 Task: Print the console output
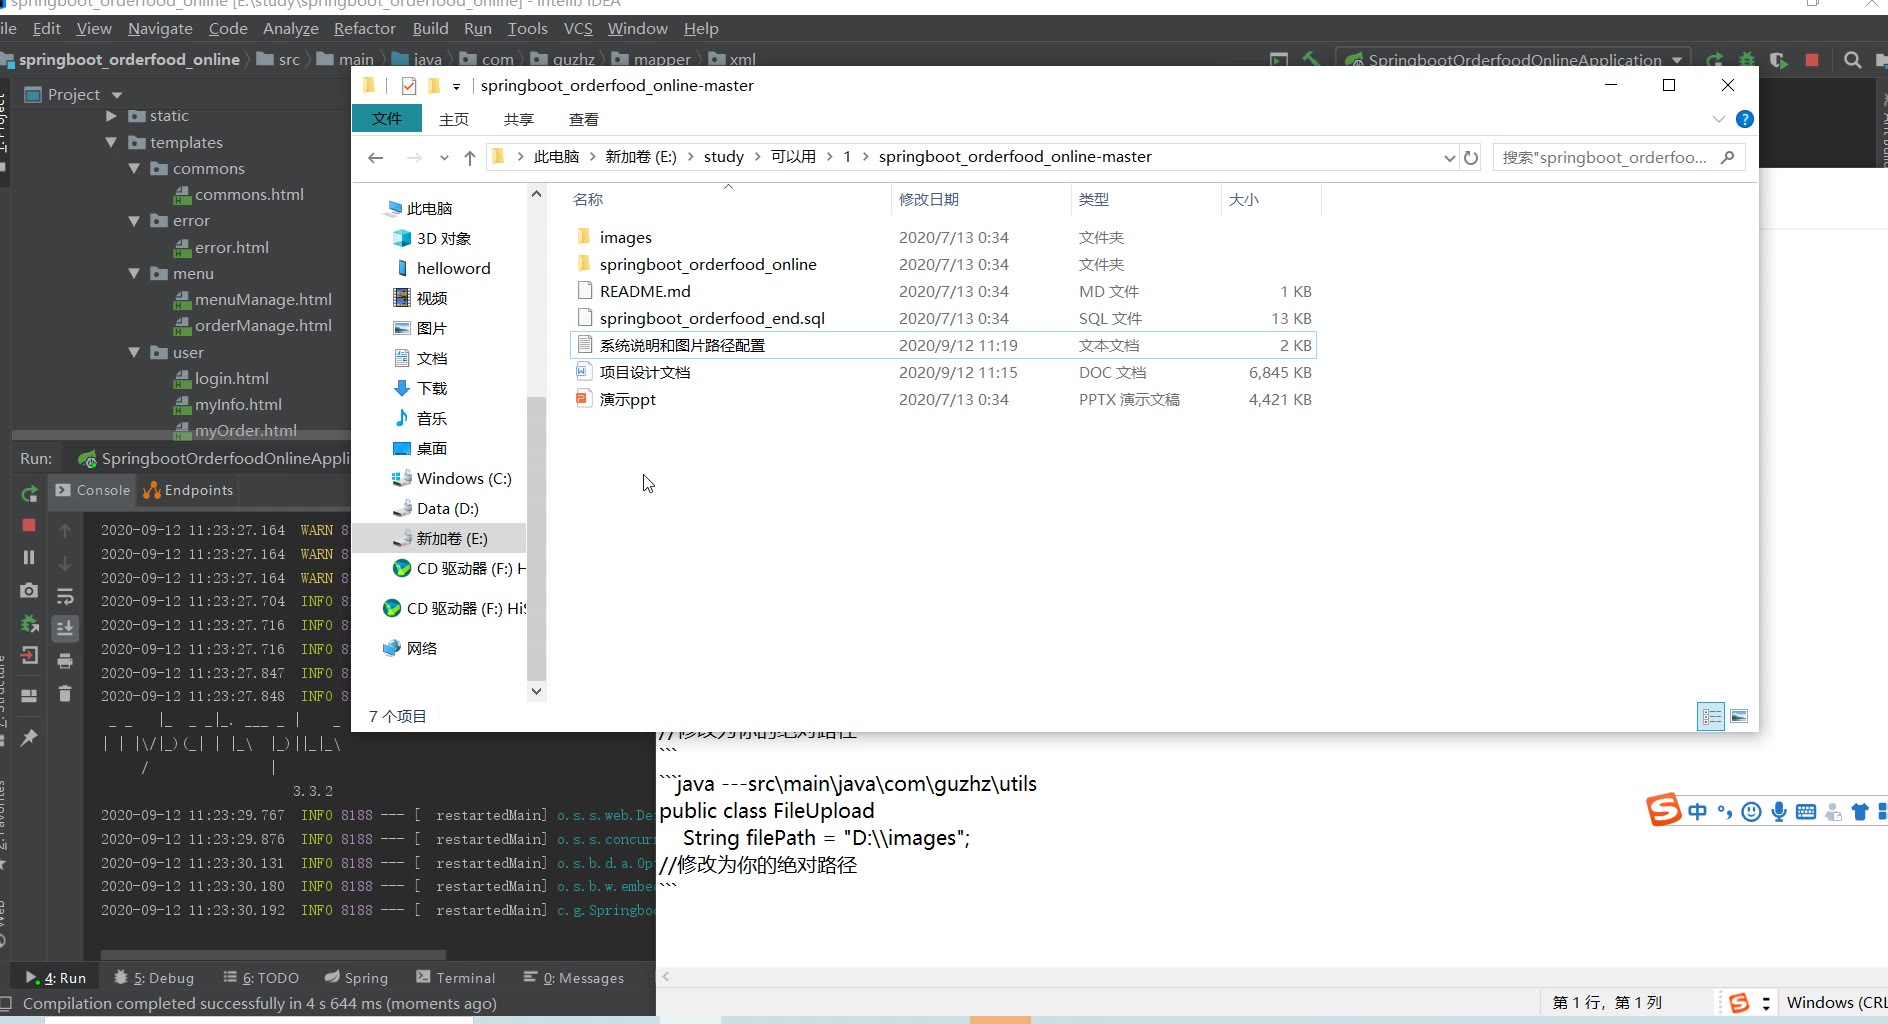65,661
